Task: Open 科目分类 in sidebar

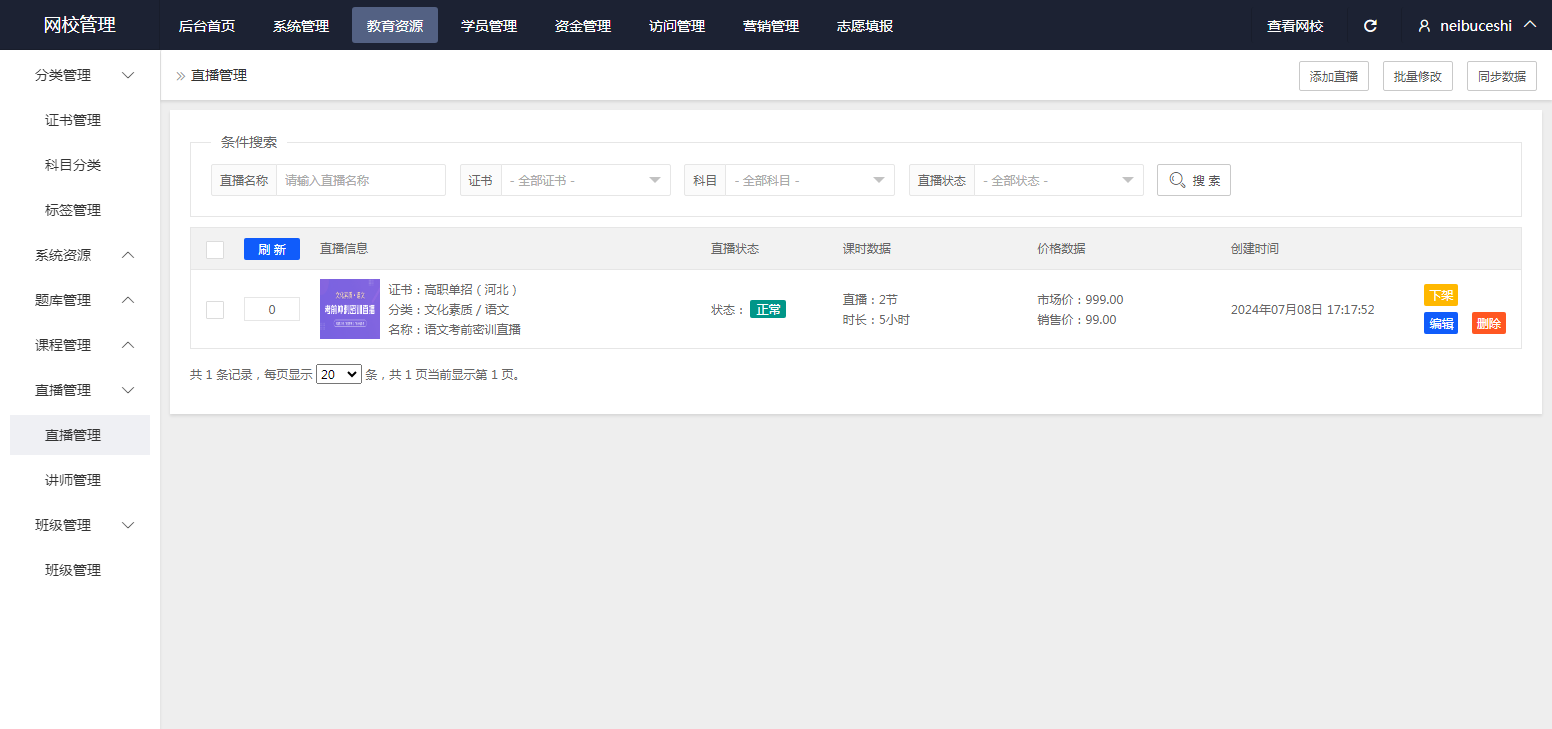Action: (73, 165)
